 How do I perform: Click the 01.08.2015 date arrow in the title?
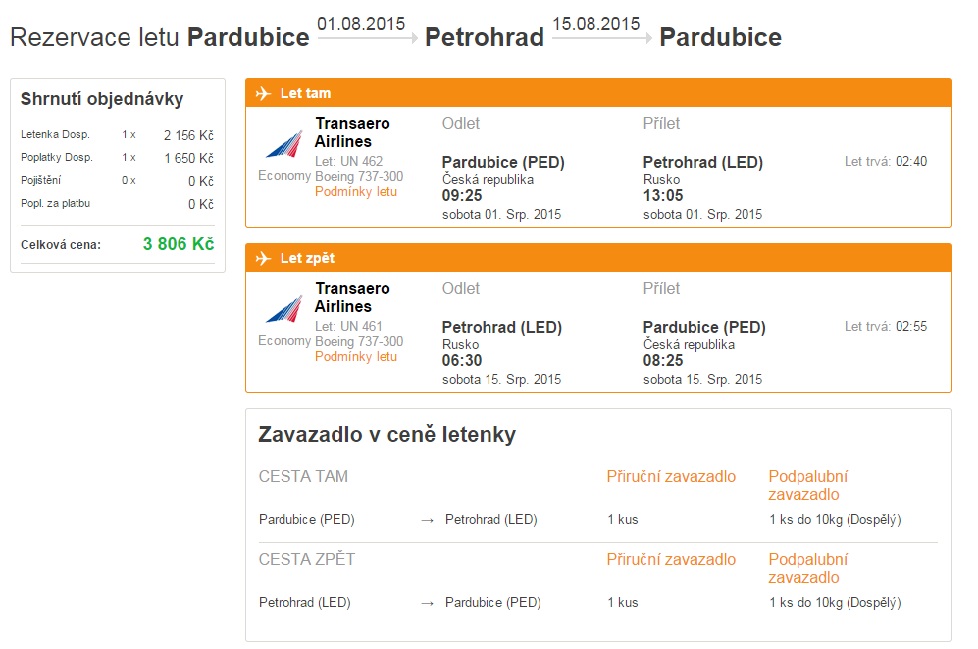(x=367, y=39)
